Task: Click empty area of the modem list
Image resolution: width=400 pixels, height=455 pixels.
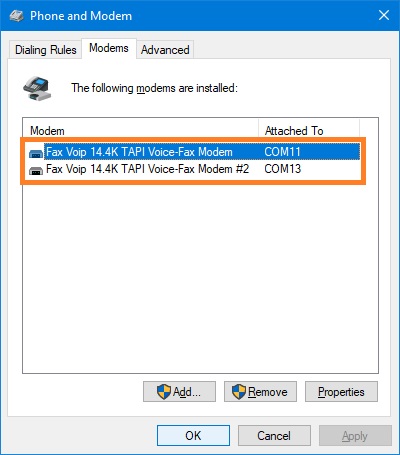Action: point(200,277)
